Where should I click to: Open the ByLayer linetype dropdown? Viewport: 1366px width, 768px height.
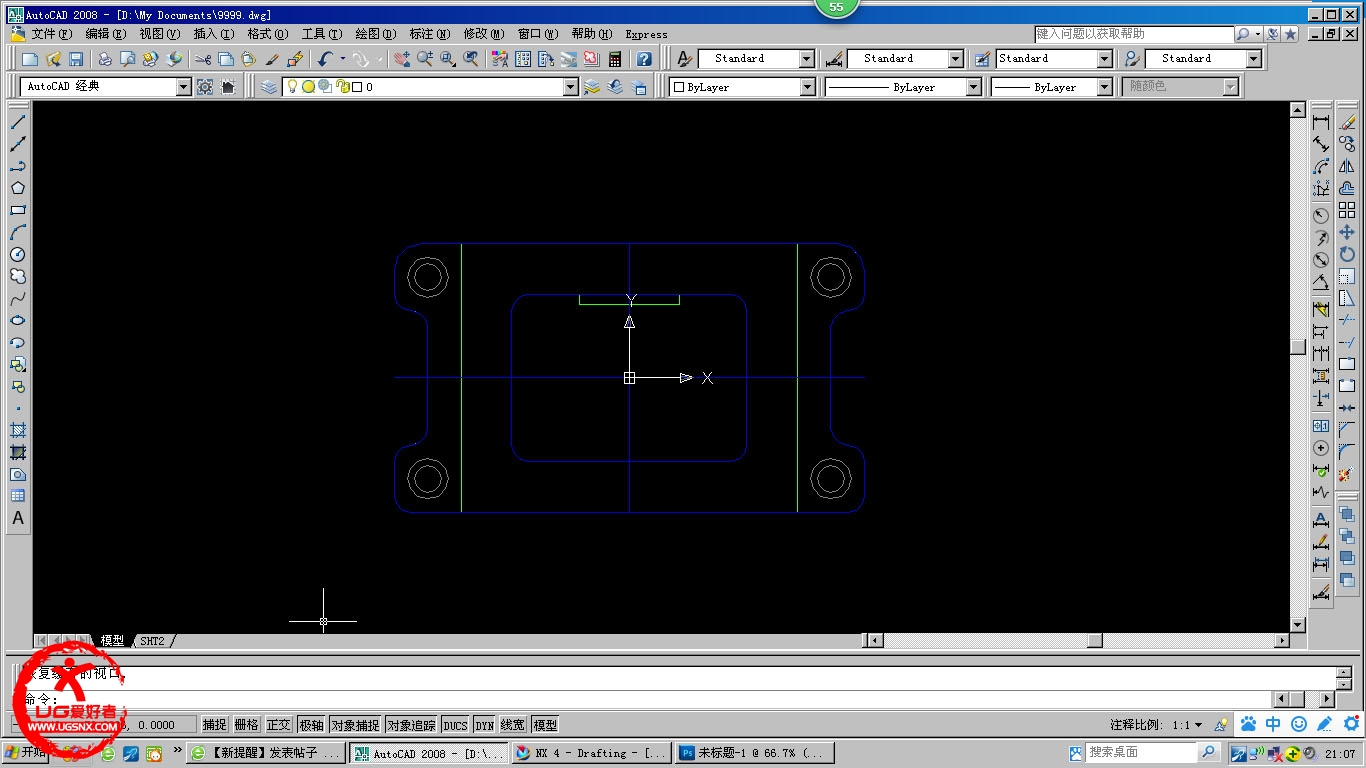point(974,87)
